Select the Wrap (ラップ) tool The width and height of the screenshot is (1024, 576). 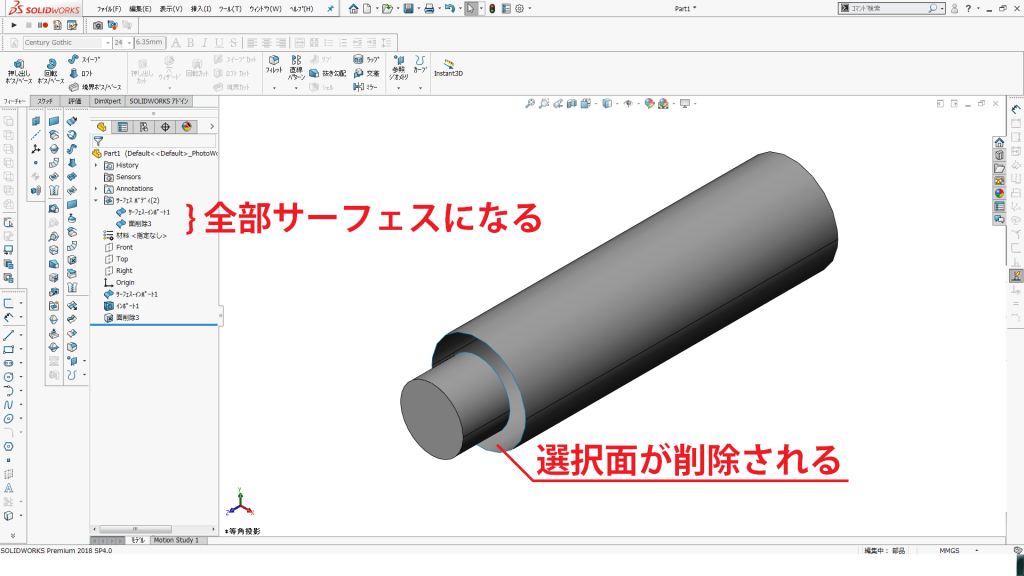click(366, 59)
